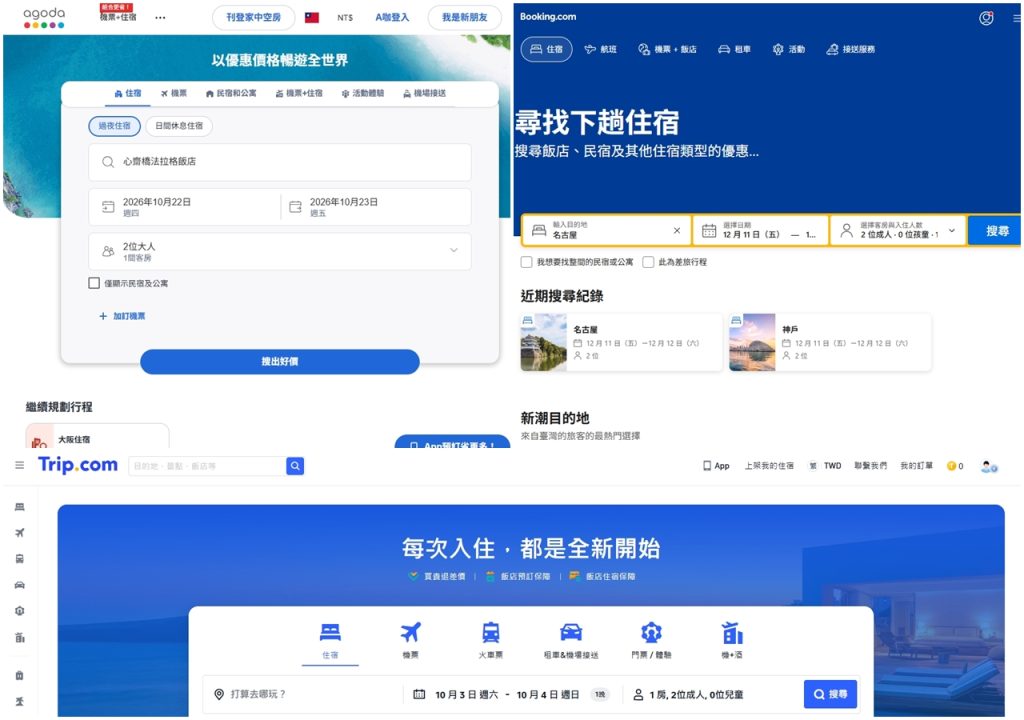The image size is (1024, 720).
Task: Open Agoda check-out date 2026年10月23日
Action: coord(376,207)
